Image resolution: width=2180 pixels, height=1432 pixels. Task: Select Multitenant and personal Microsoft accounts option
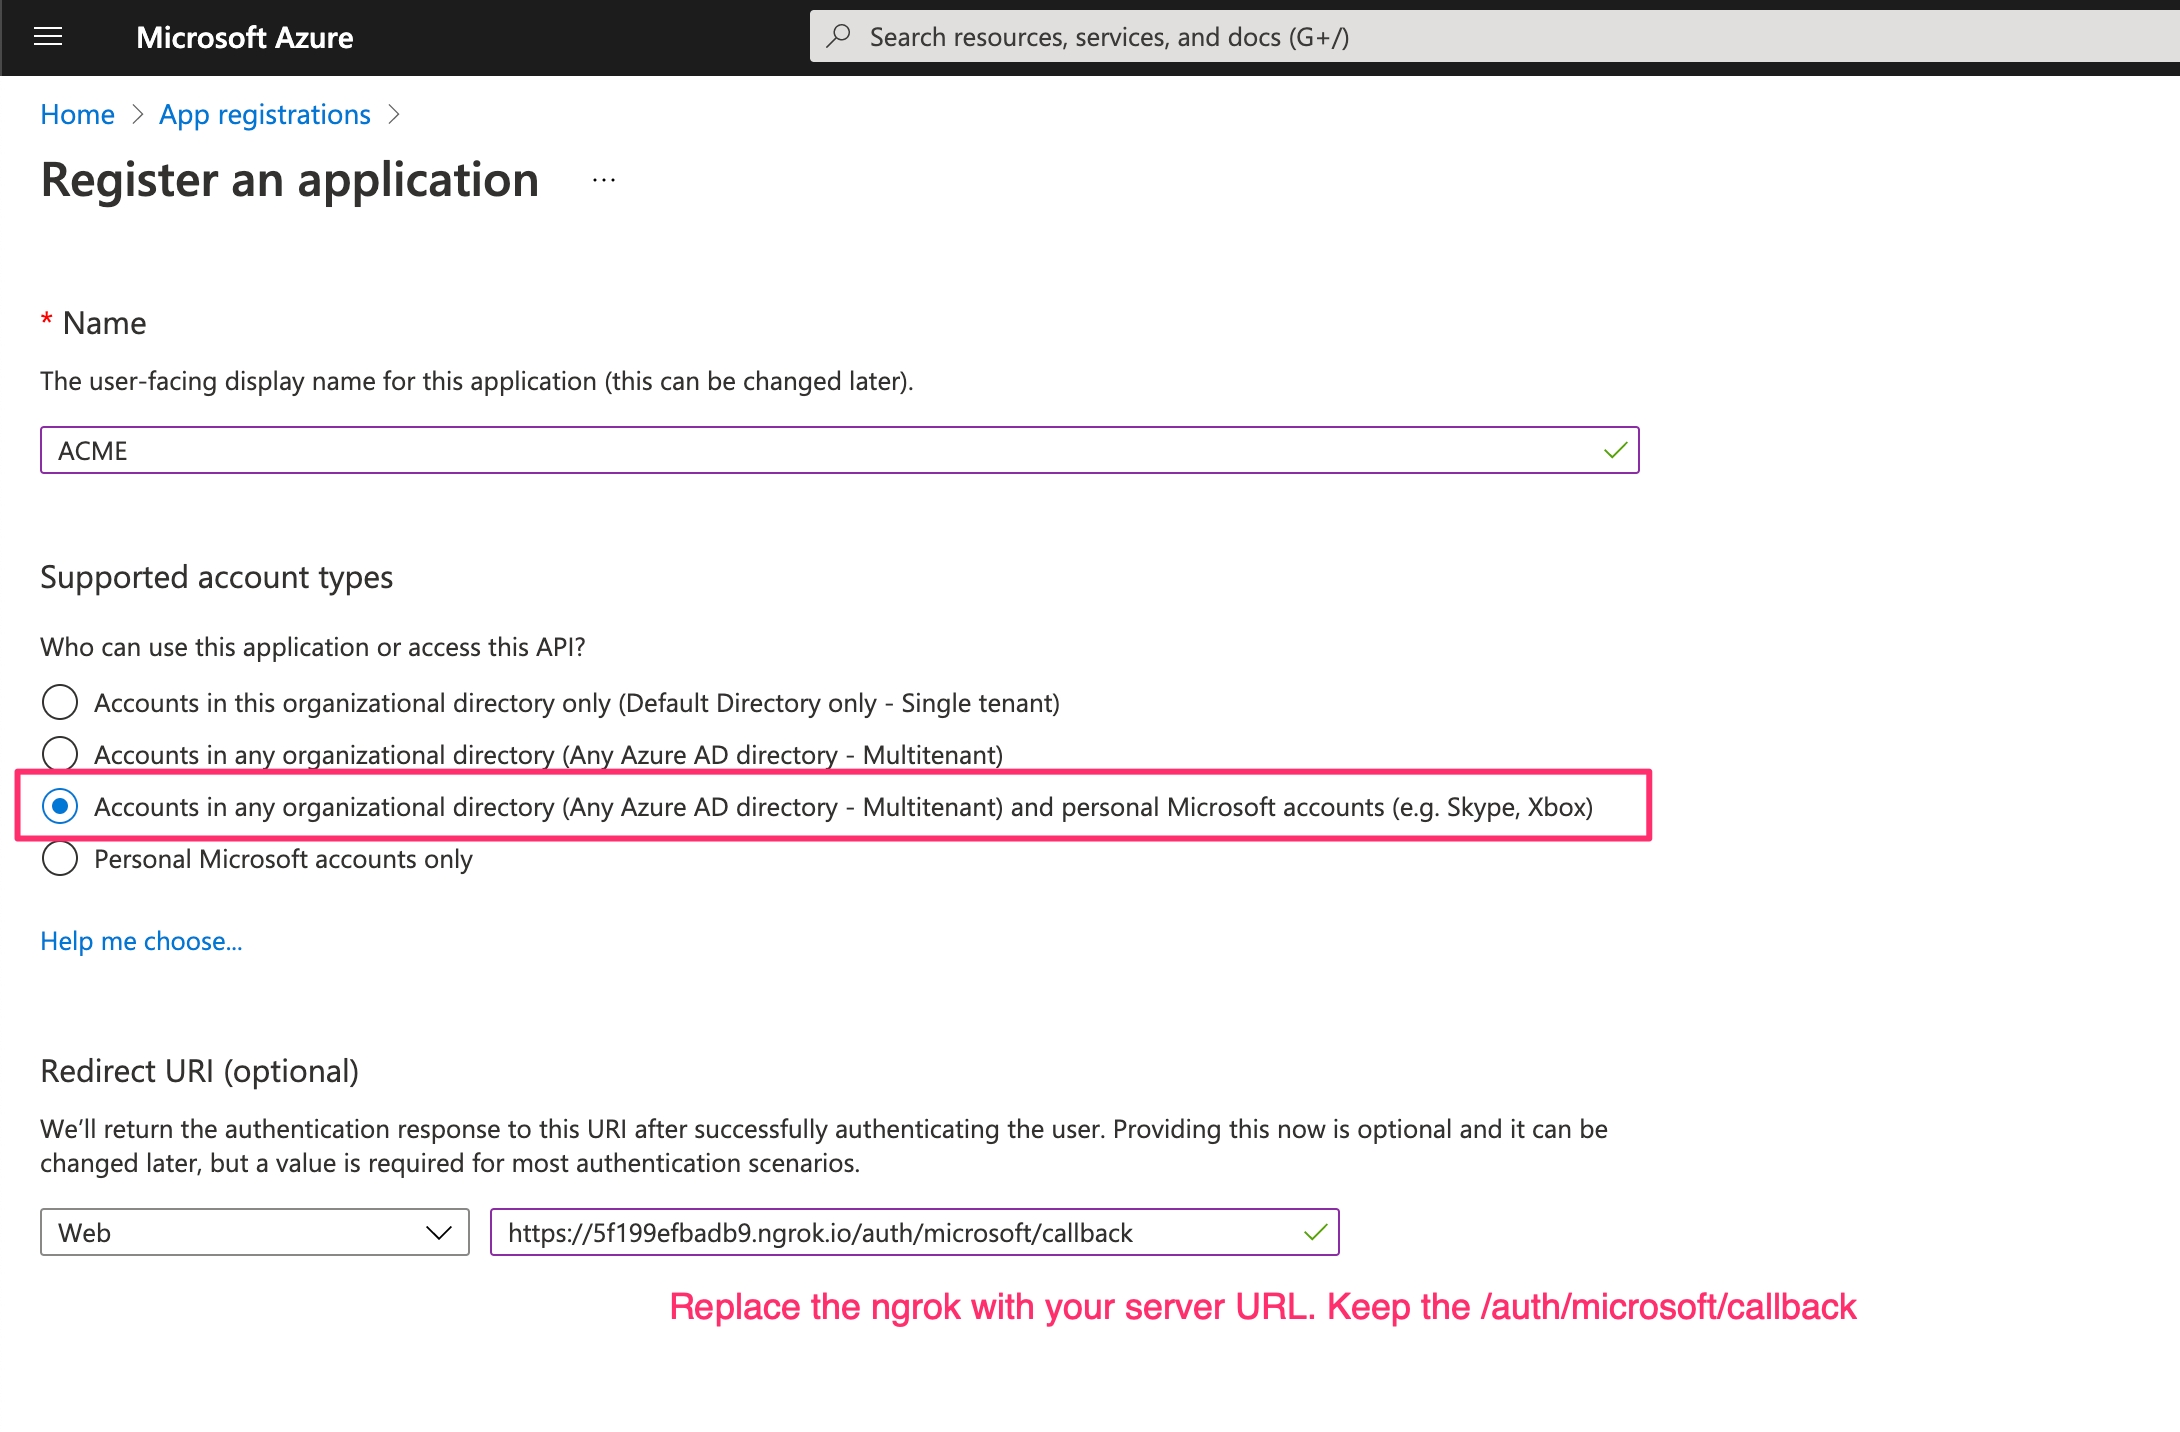click(x=60, y=806)
